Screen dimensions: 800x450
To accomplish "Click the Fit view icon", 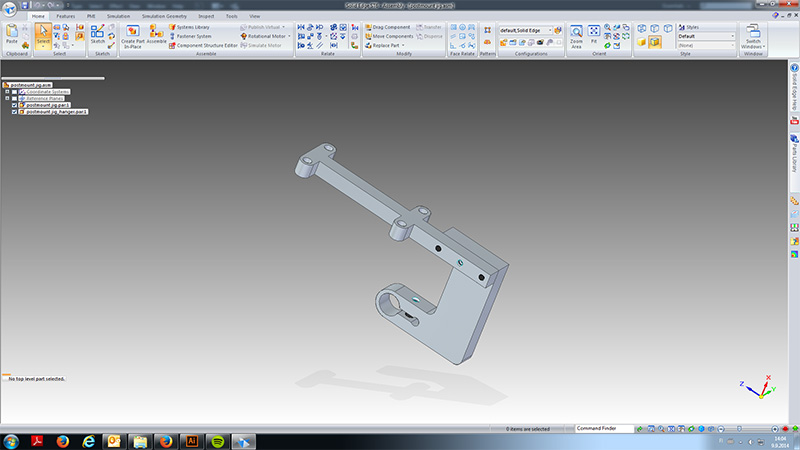I will point(594,34).
